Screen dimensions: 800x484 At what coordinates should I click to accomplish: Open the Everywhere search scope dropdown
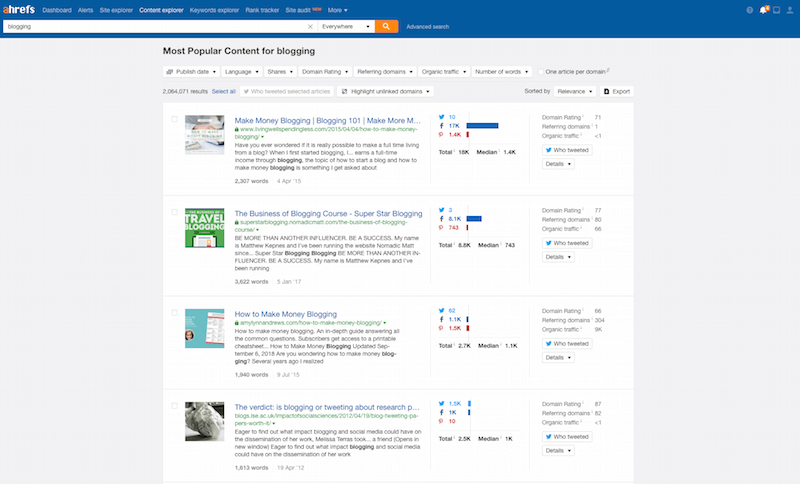[346, 27]
